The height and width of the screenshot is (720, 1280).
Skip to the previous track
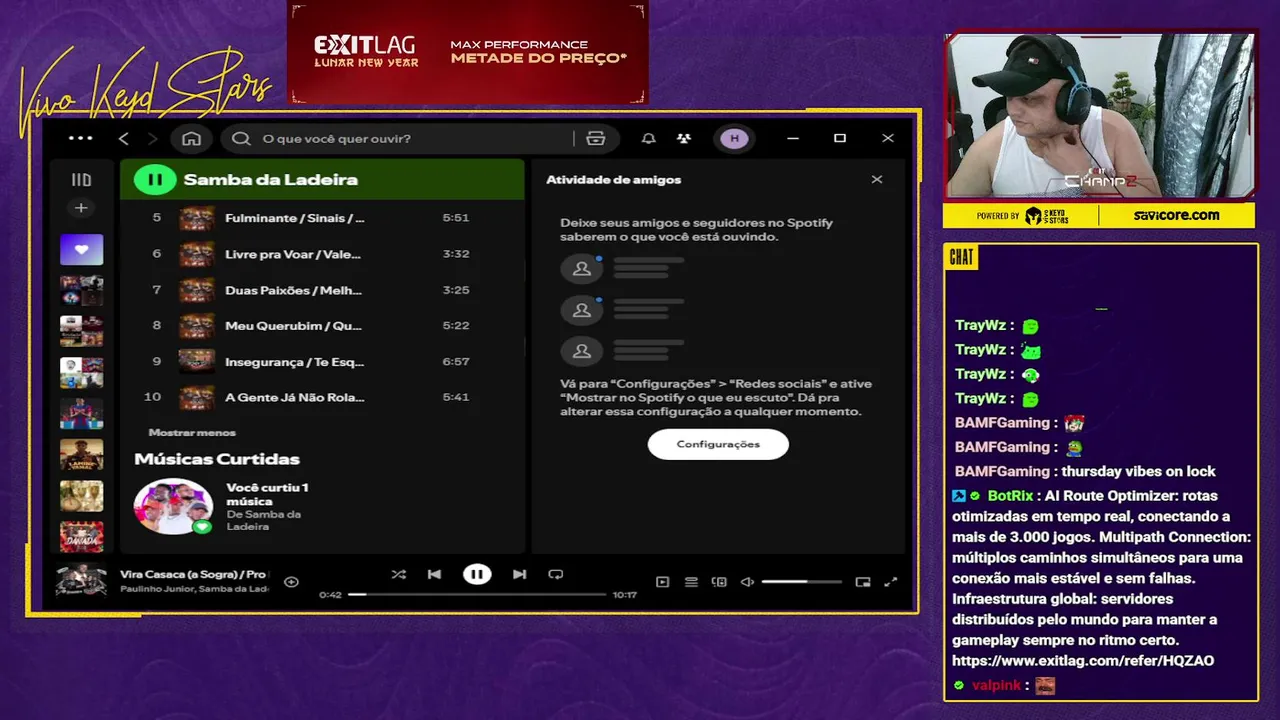[434, 574]
